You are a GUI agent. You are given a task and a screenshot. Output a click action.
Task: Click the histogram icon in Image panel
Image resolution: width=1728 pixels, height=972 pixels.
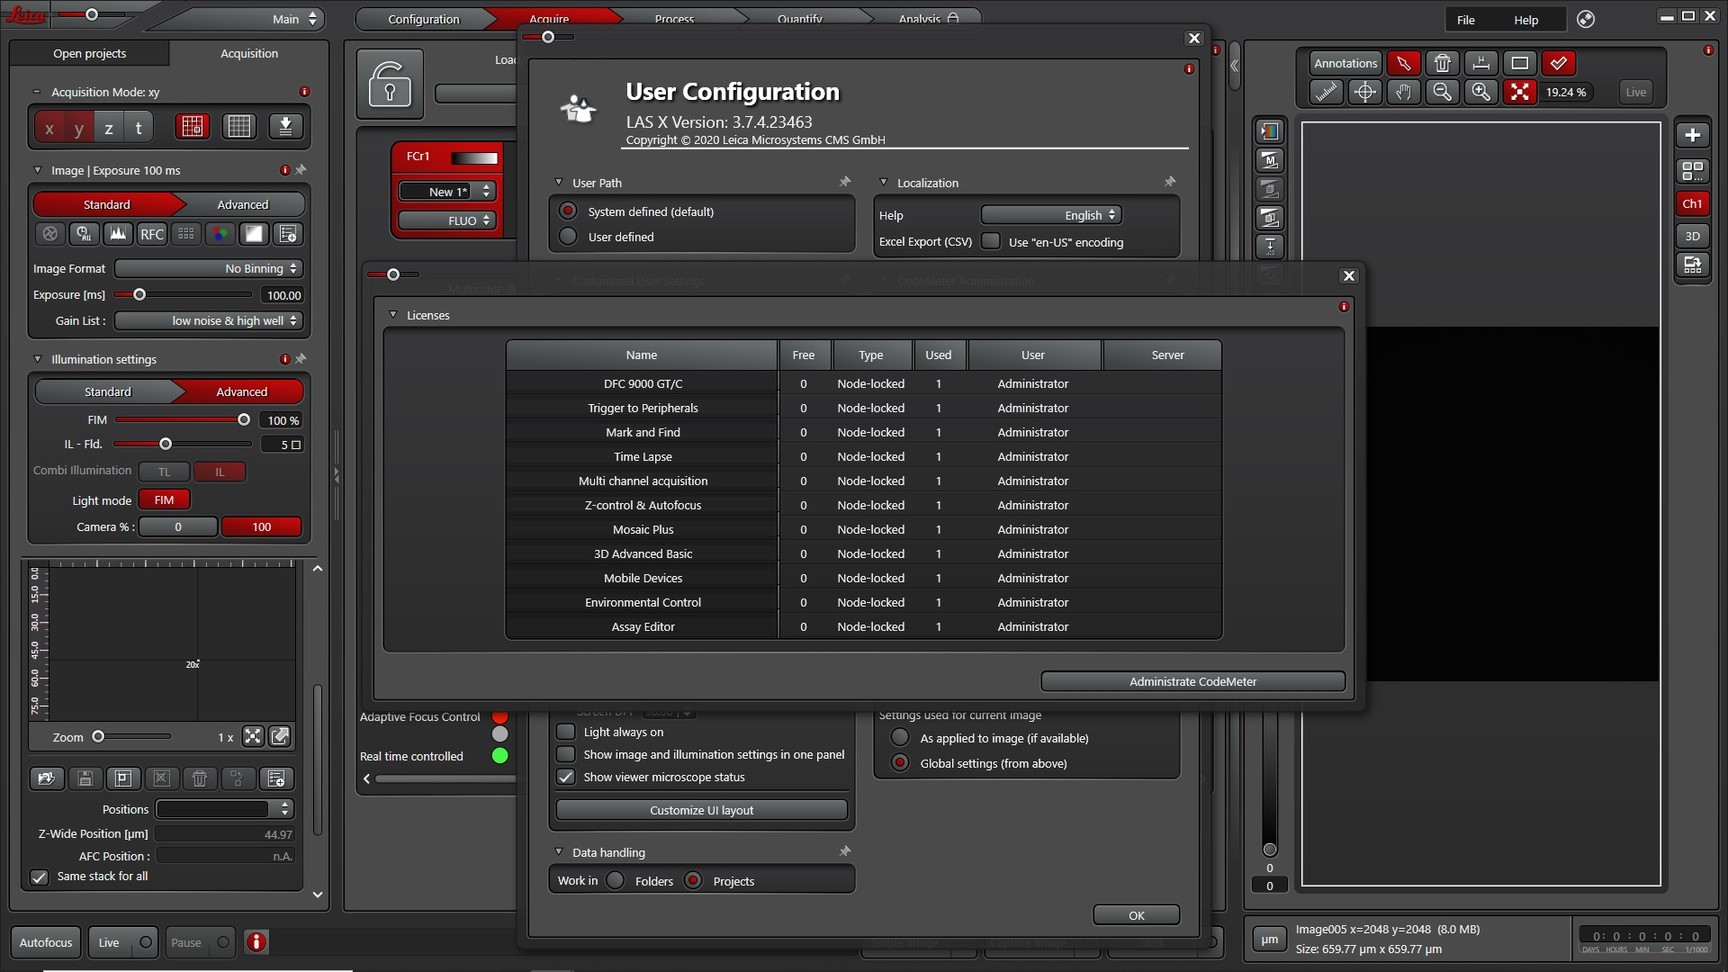click(x=118, y=234)
